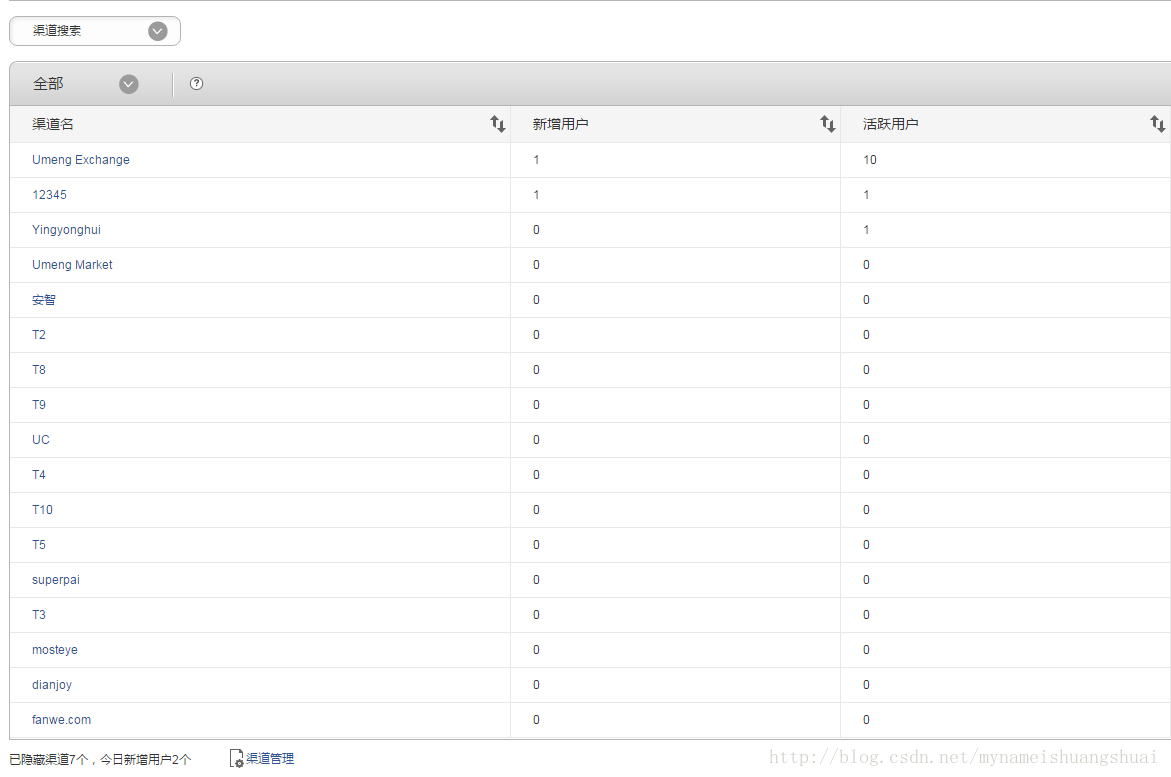Sort by 新增用户 column arrows
This screenshot has height=777, width=1171.
click(x=827, y=124)
